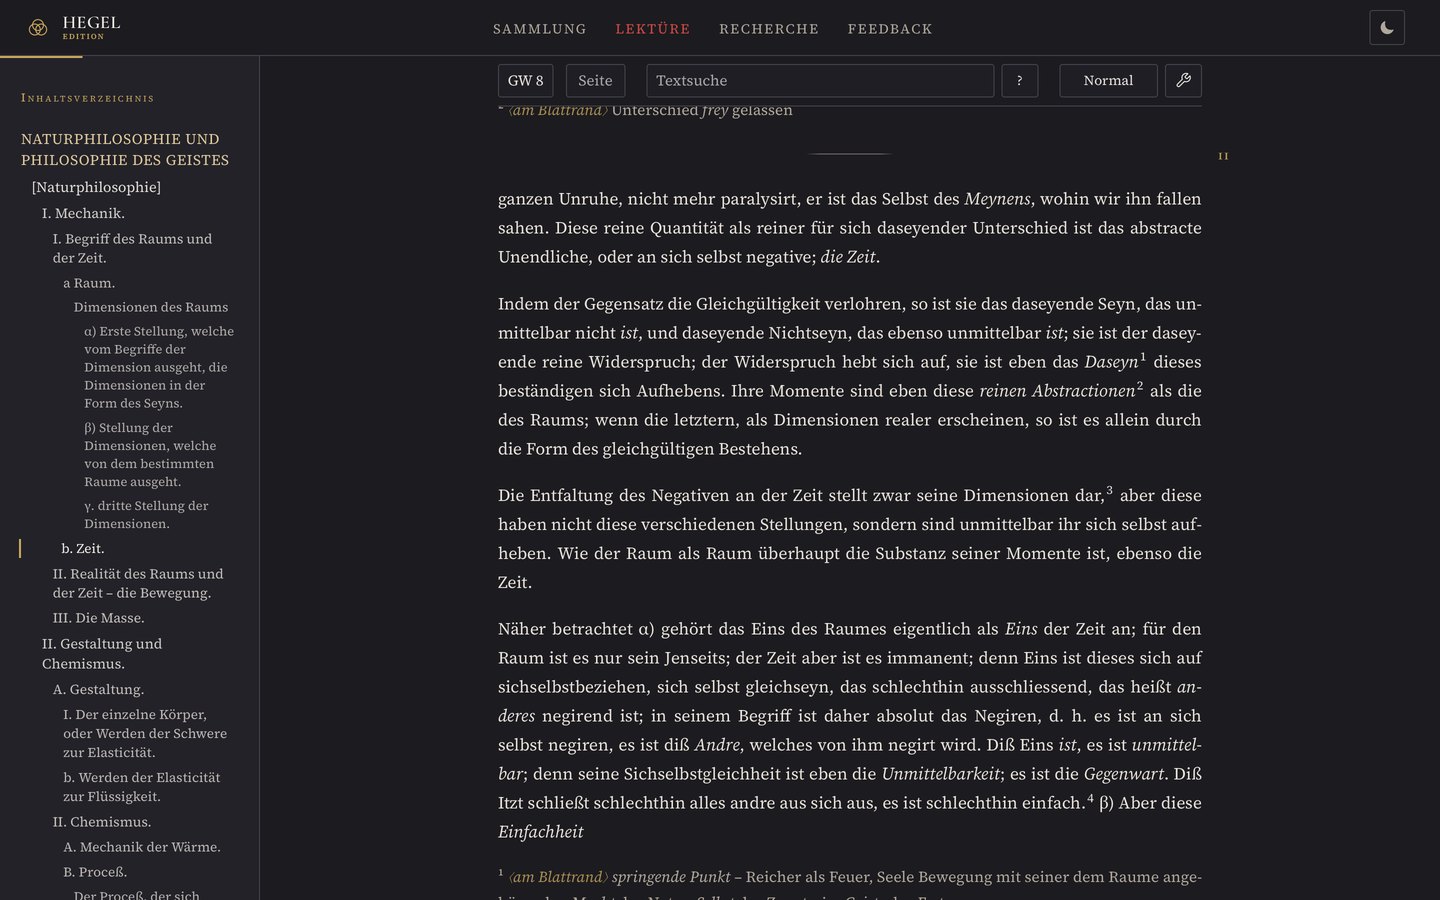Go to I. Mechanik. section
The width and height of the screenshot is (1440, 900).
[x=83, y=213]
